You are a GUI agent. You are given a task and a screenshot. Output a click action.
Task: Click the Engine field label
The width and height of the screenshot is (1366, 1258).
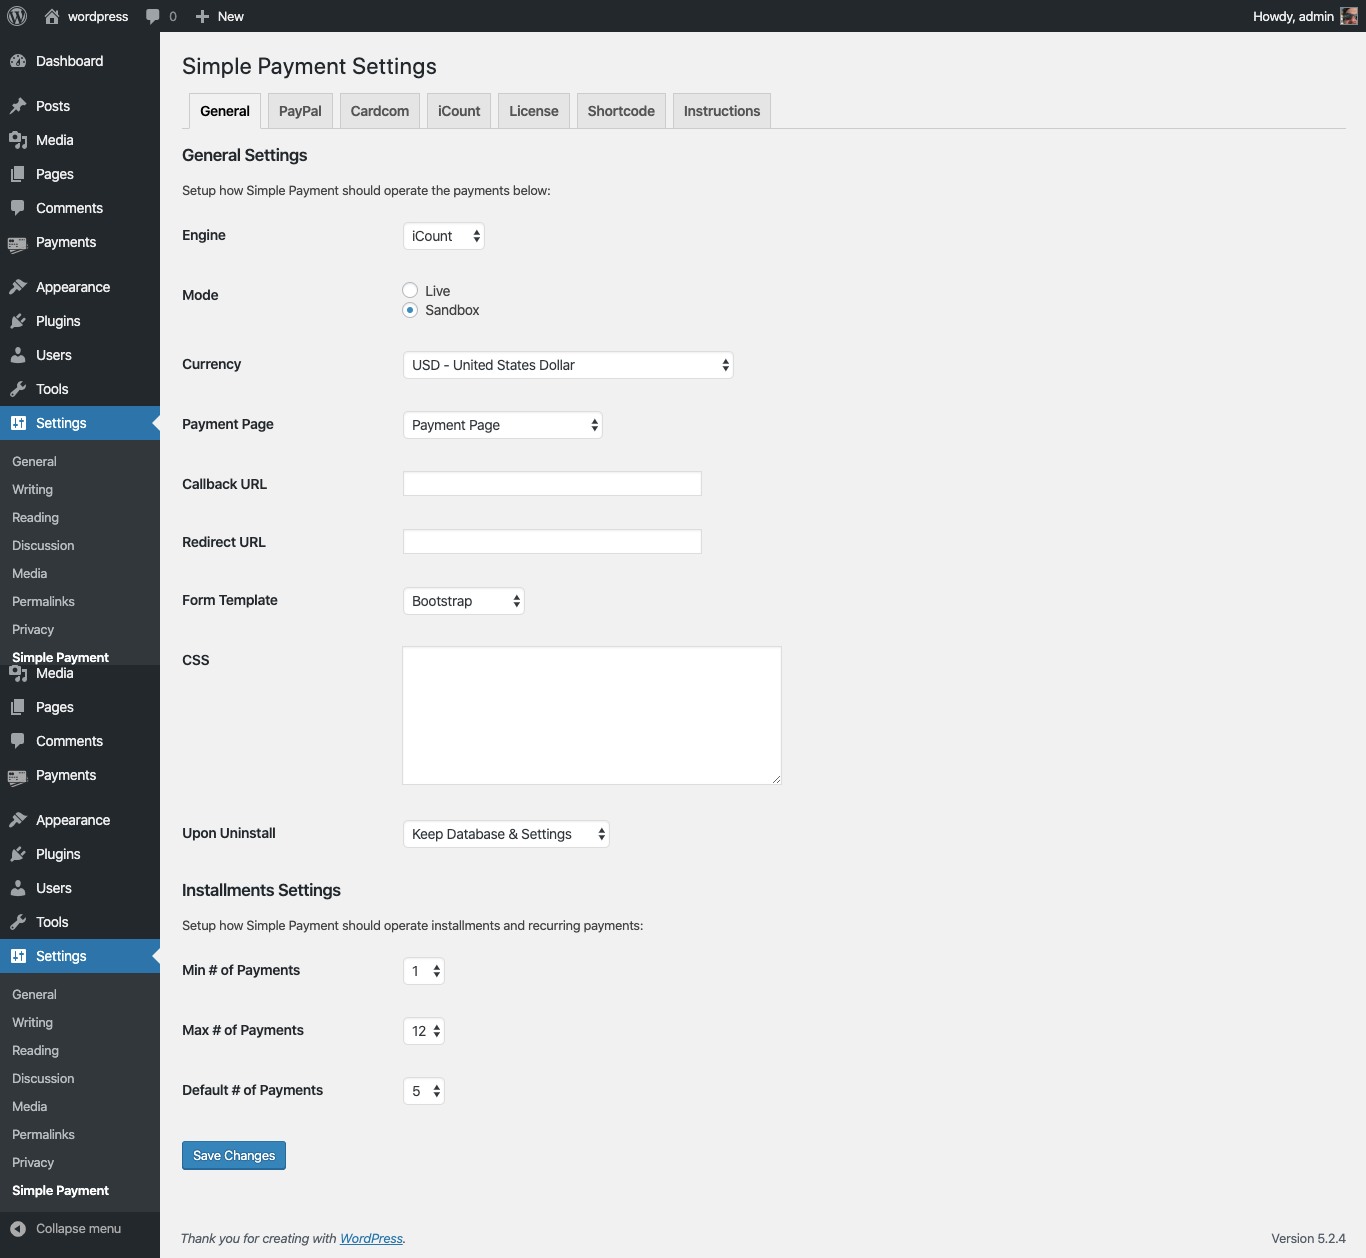(x=204, y=235)
